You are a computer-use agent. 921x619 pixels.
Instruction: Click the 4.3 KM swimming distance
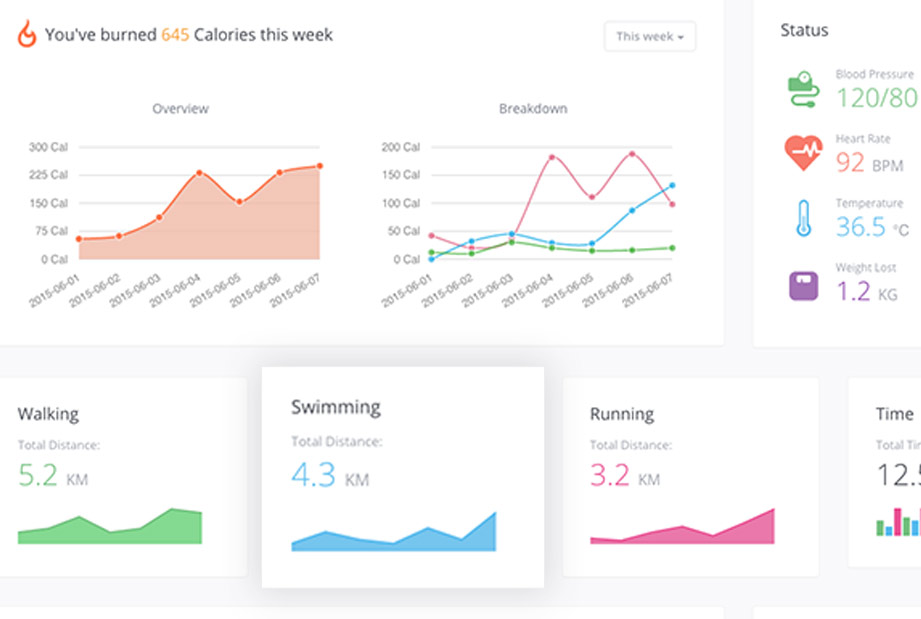(x=330, y=475)
